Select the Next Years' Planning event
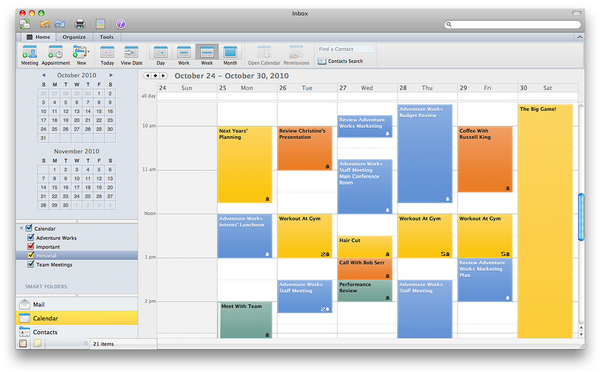600x372 pixels. coord(245,165)
